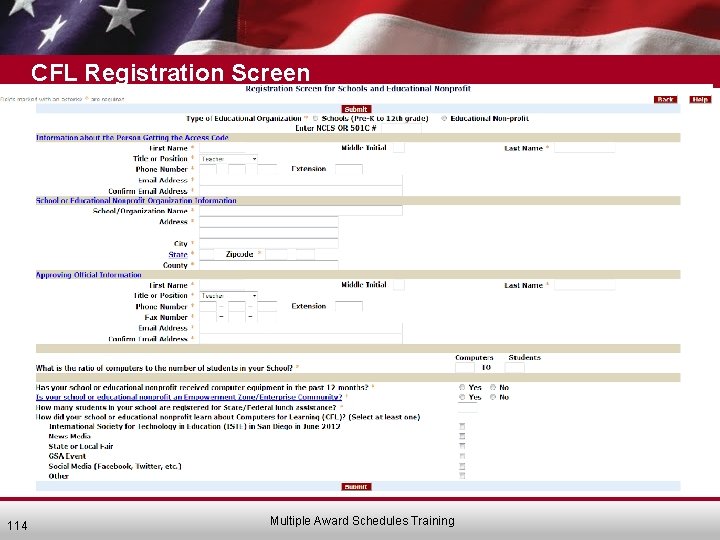The width and height of the screenshot is (720, 540).
Task: Click approving official Email Address field
Action: (301, 328)
